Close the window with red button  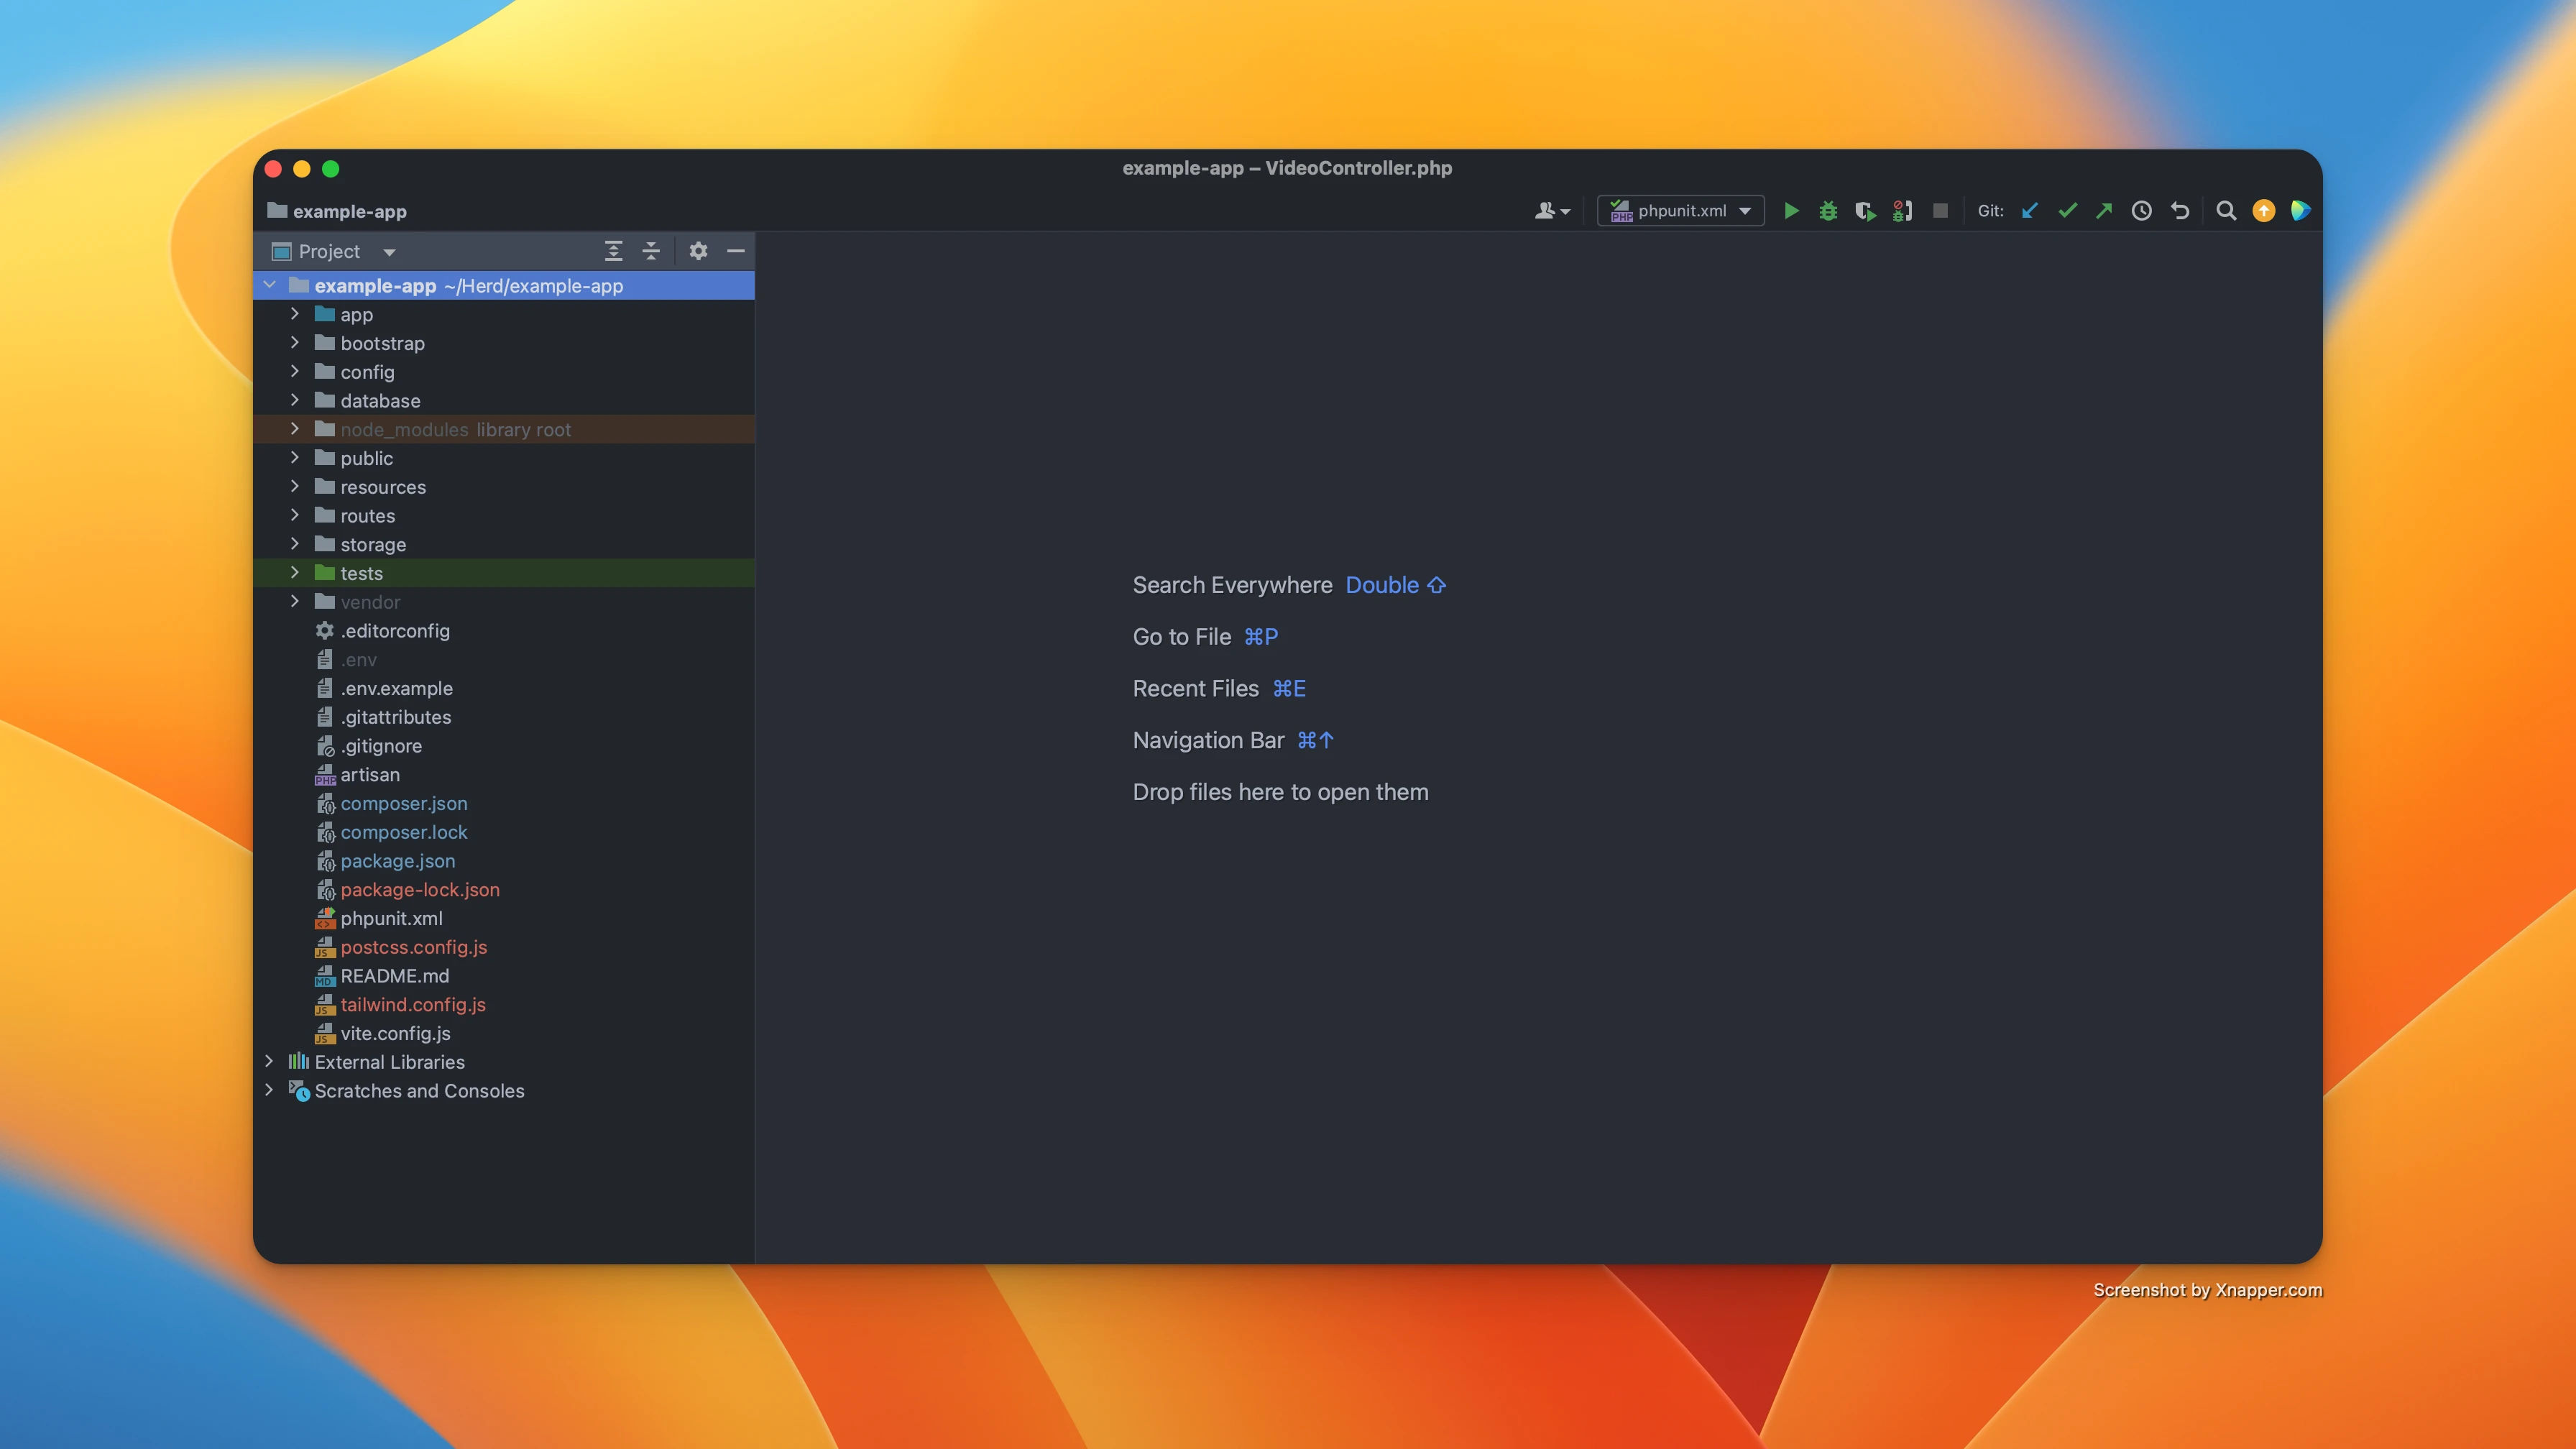[273, 169]
